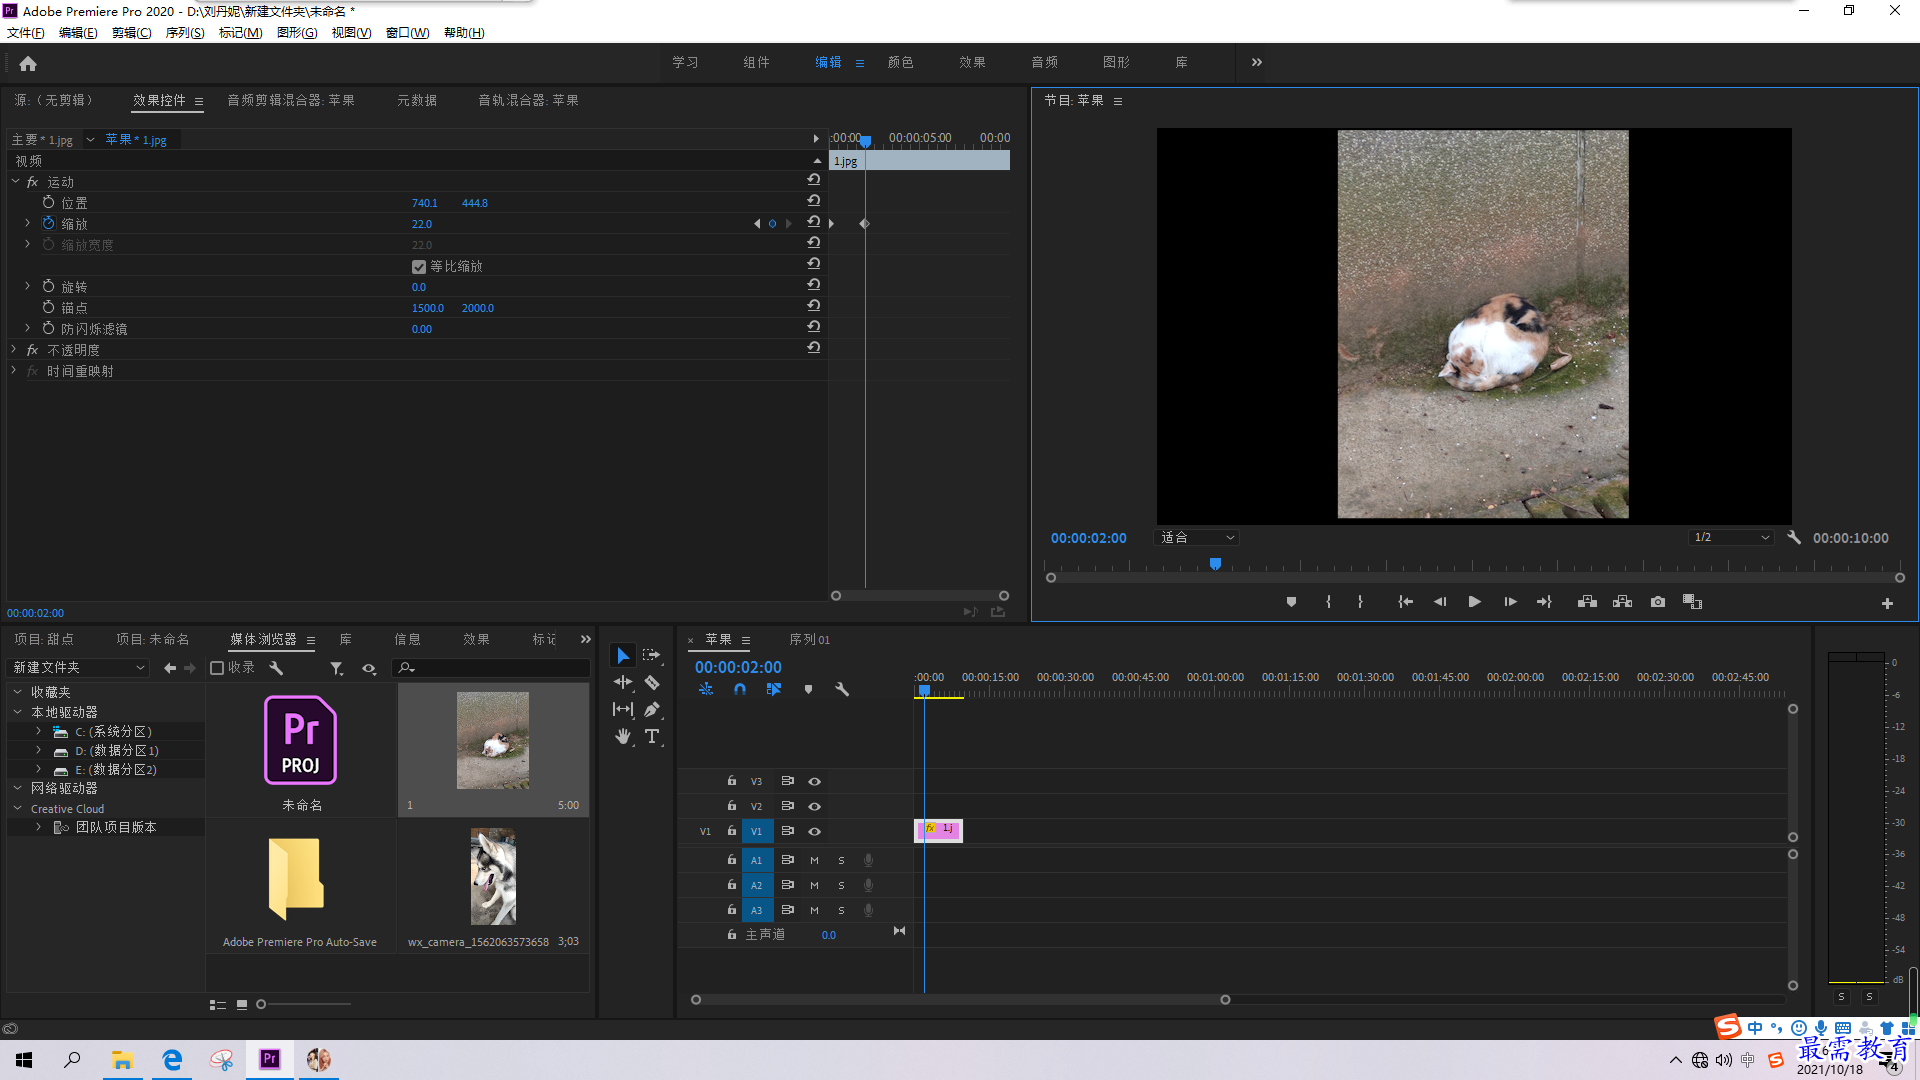Click the Extract button
The height and width of the screenshot is (1080, 1920).
click(x=1622, y=602)
